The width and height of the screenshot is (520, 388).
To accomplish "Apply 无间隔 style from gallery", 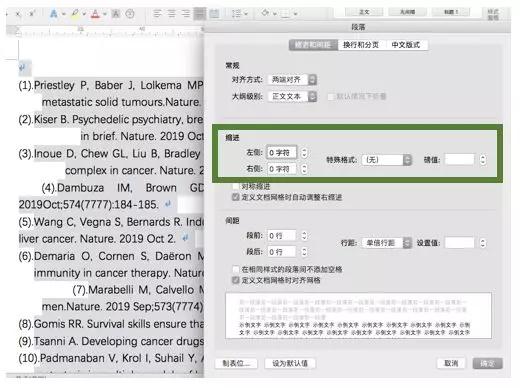I will coord(407,12).
